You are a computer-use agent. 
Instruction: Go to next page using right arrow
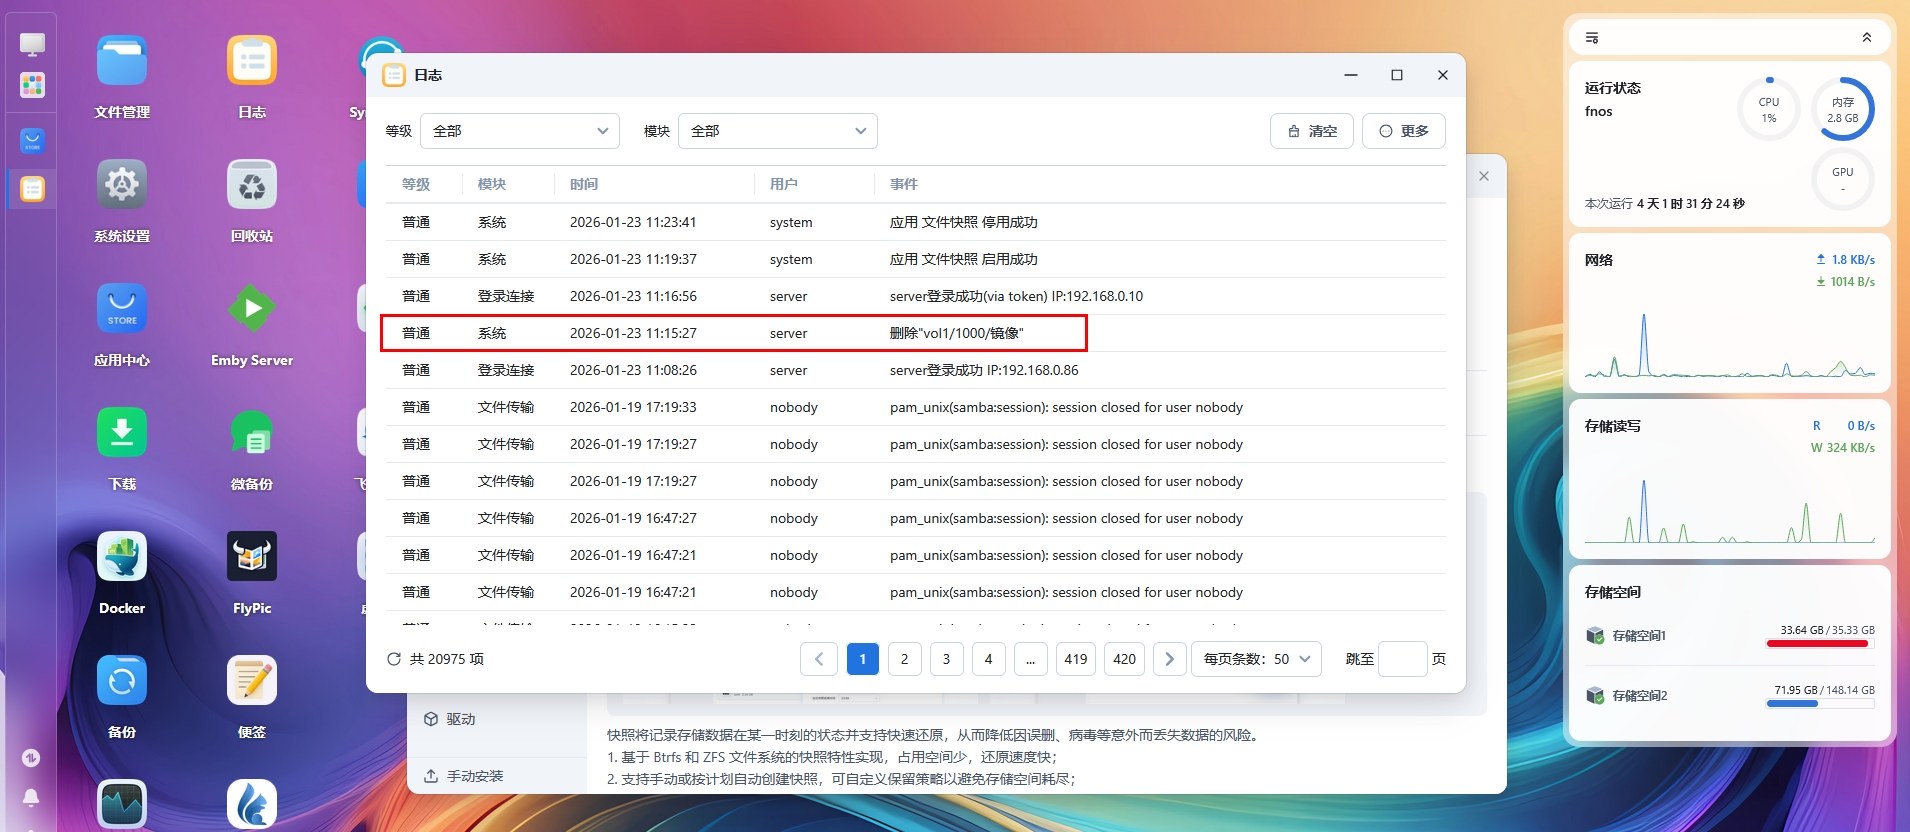(1170, 659)
